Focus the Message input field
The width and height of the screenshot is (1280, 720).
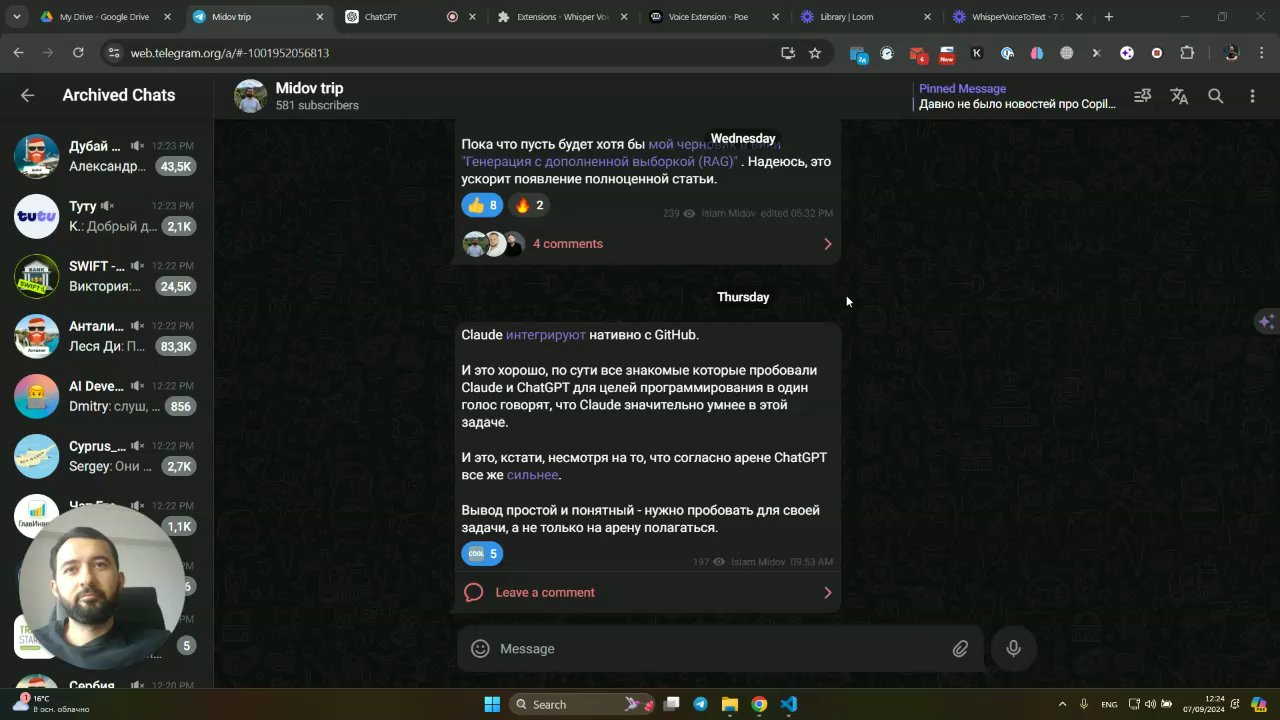coord(720,649)
